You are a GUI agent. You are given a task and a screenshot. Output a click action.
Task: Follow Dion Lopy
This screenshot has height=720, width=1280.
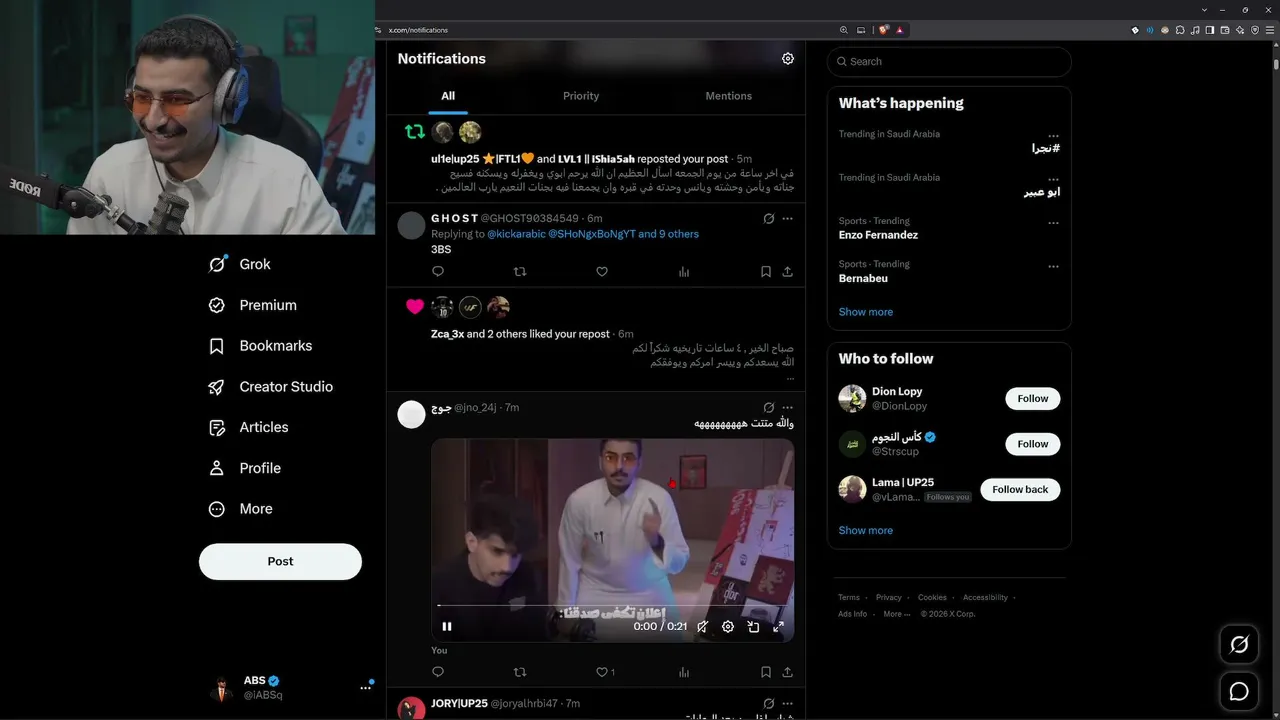tap(1033, 399)
